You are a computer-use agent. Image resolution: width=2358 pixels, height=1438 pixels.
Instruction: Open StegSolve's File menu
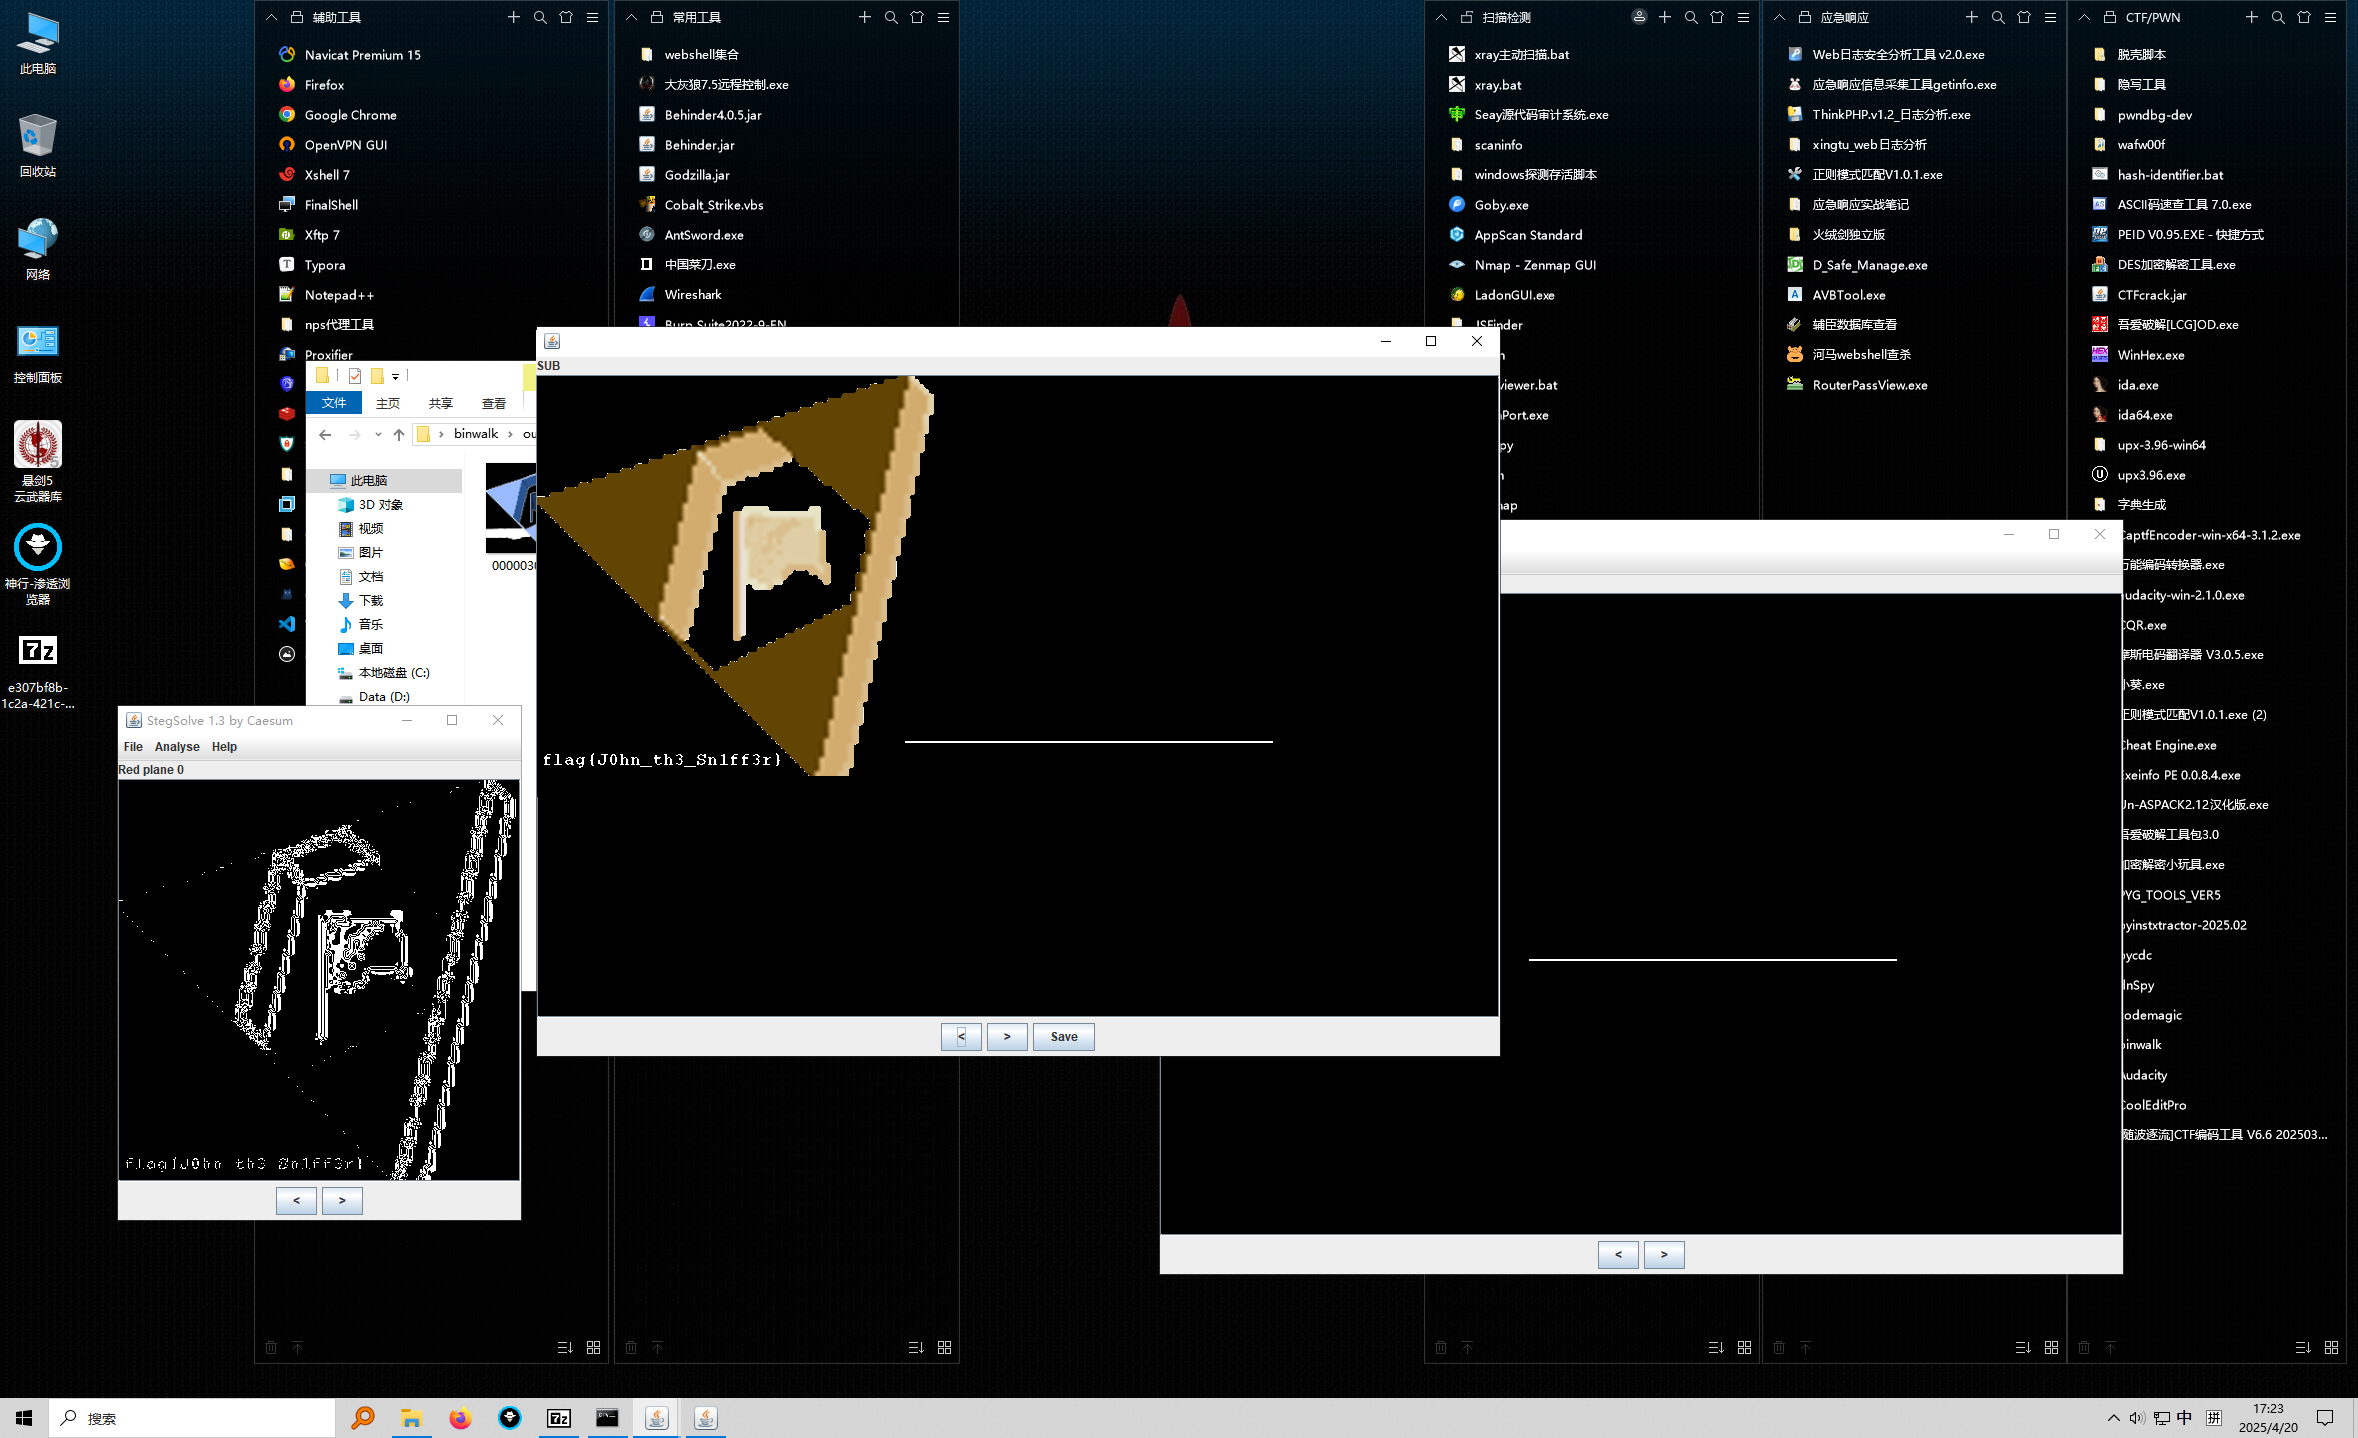pyautogui.click(x=133, y=747)
